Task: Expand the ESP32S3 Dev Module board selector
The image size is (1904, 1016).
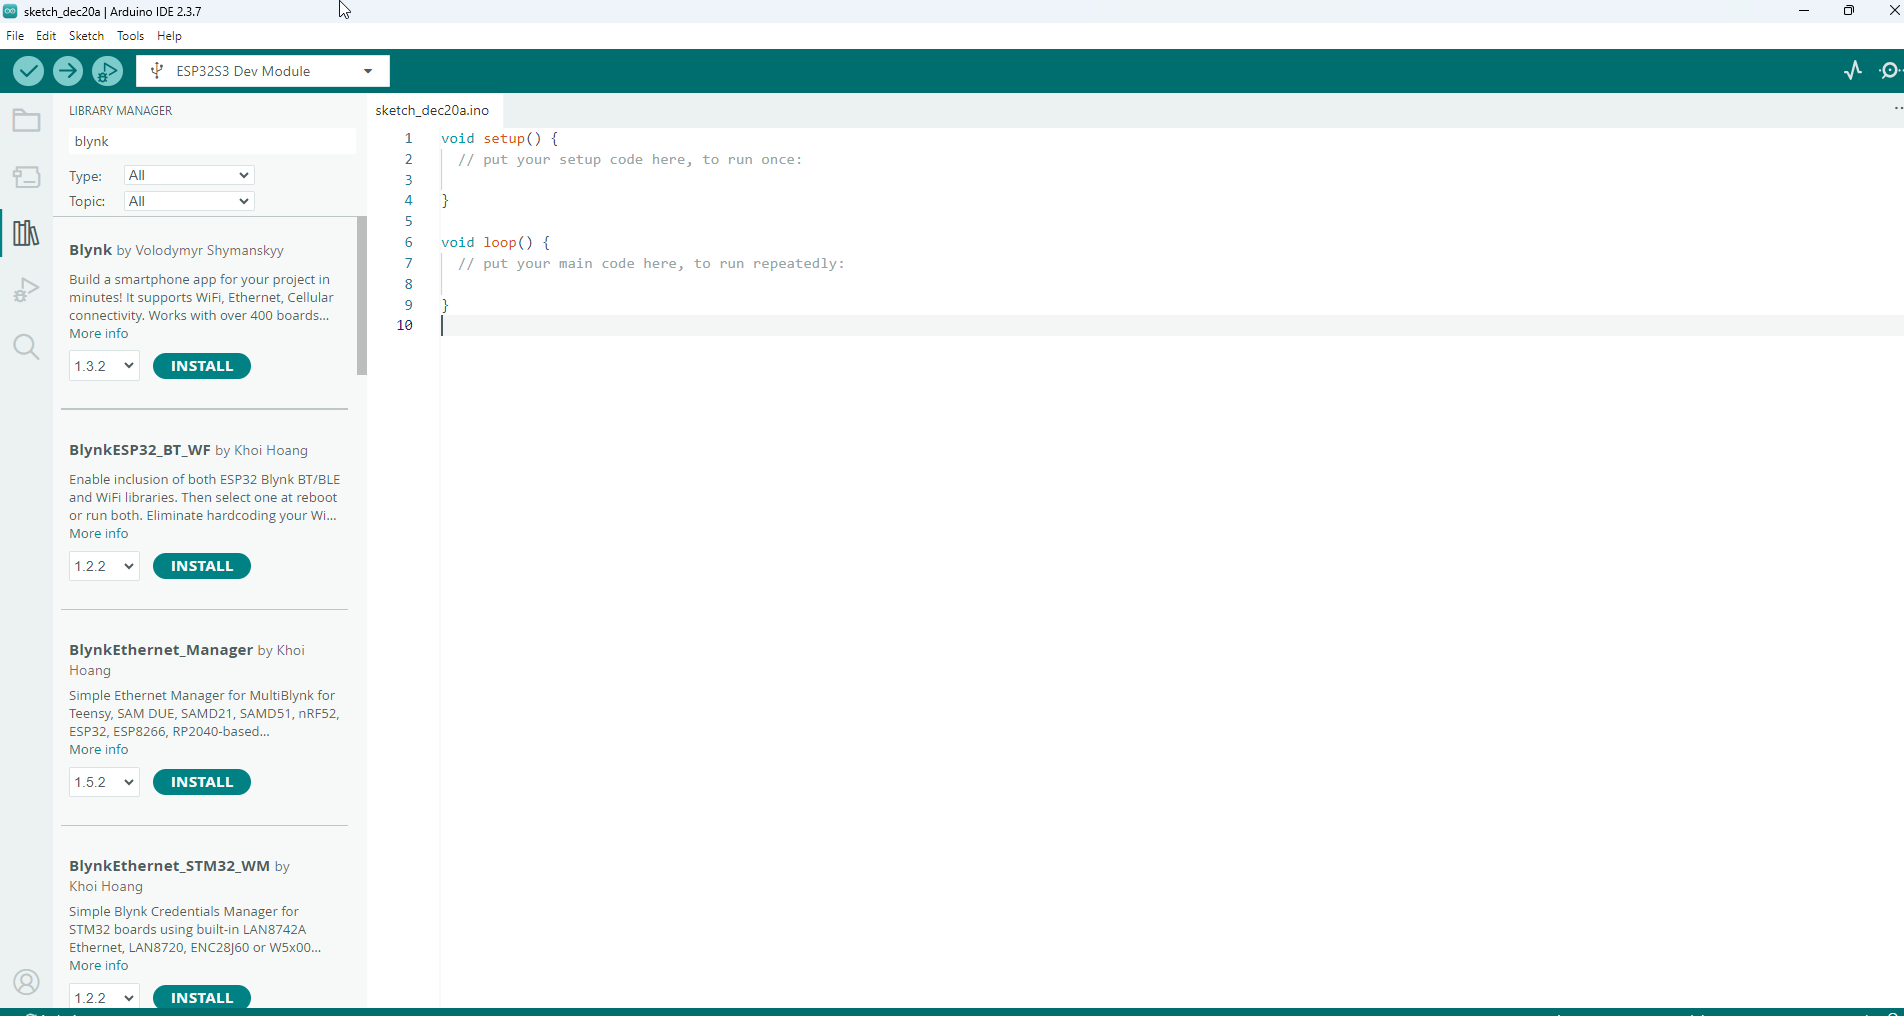Action: (x=262, y=71)
